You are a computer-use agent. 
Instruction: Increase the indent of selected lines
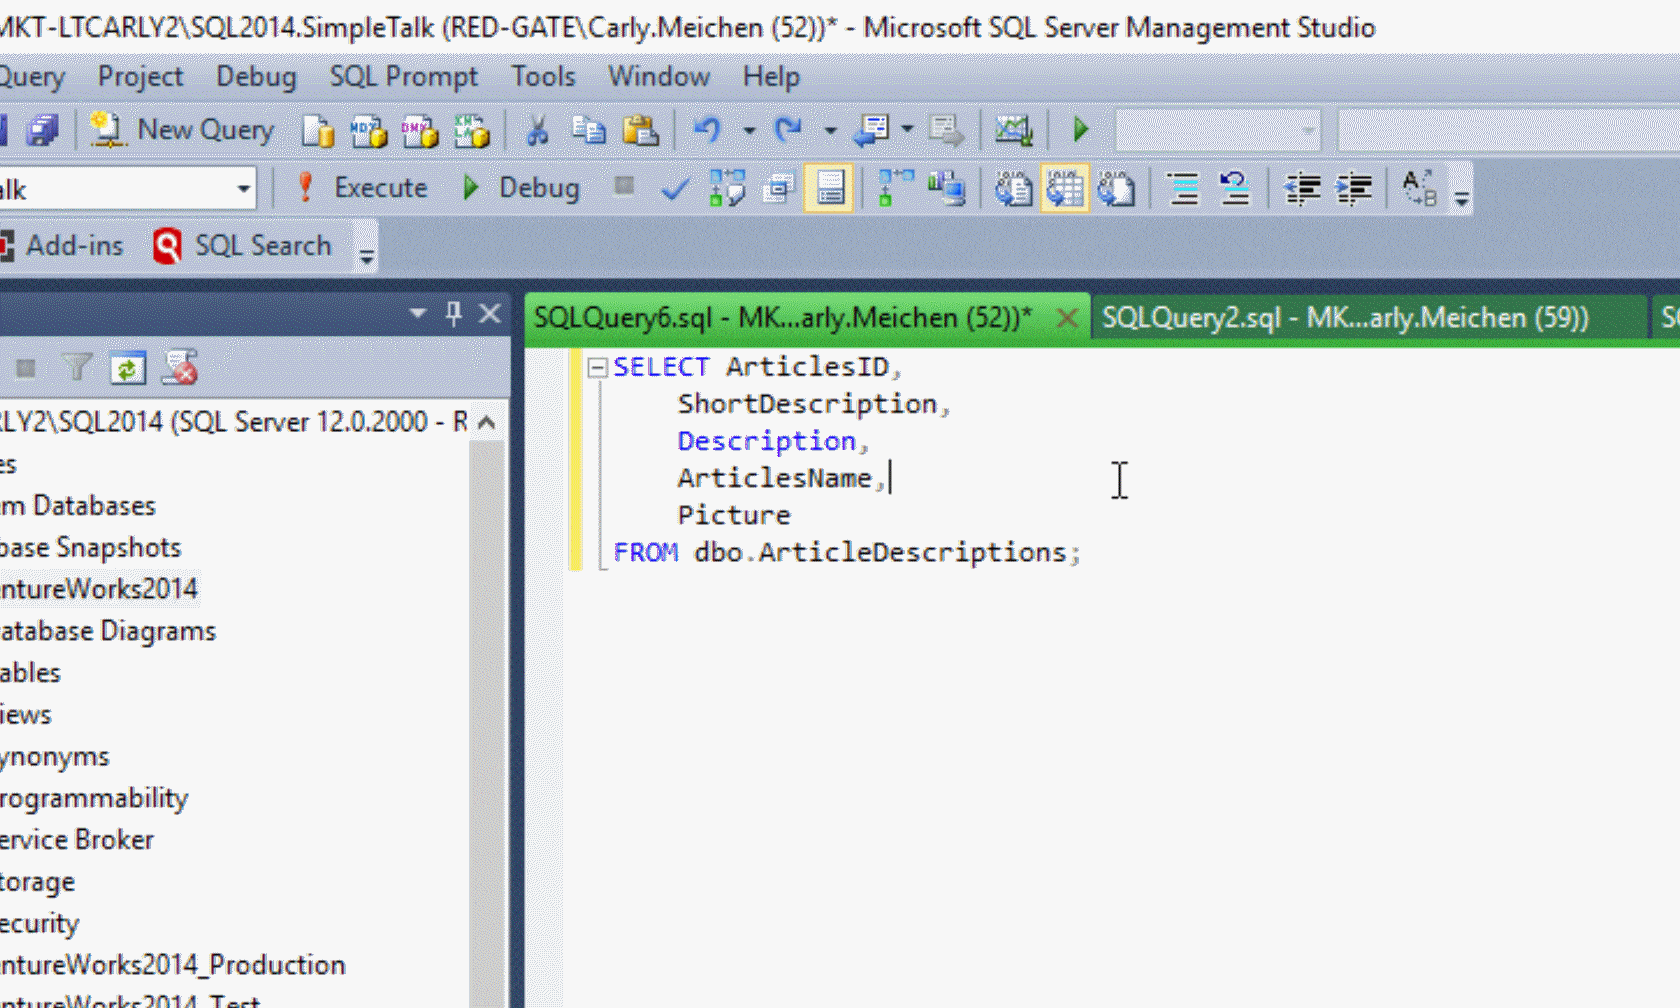pyautogui.click(x=1354, y=188)
